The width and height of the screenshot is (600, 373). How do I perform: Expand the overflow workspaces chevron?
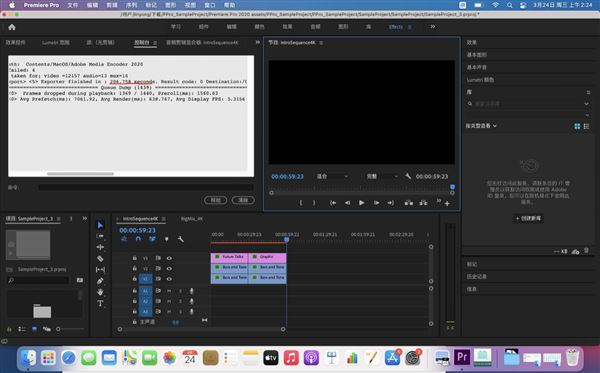tap(433, 26)
